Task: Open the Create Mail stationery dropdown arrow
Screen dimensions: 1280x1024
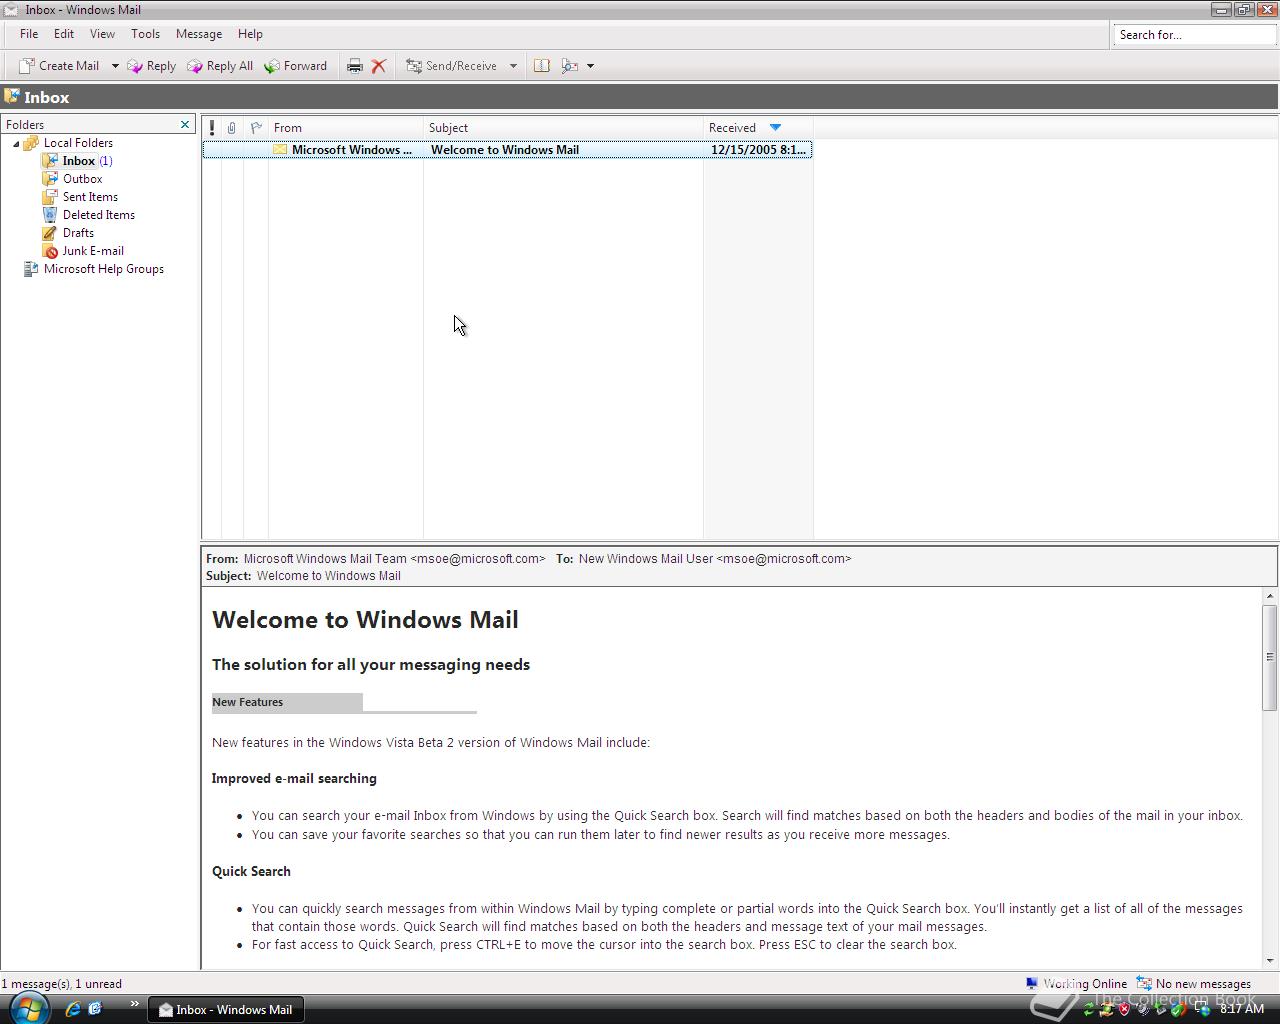Action: 115,66
